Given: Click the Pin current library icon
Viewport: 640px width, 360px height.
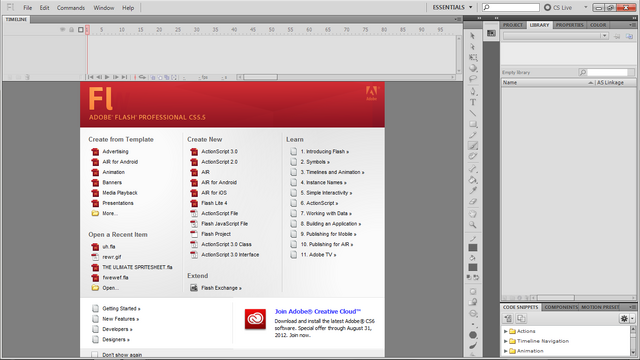Looking at the screenshot, I should [x=617, y=36].
